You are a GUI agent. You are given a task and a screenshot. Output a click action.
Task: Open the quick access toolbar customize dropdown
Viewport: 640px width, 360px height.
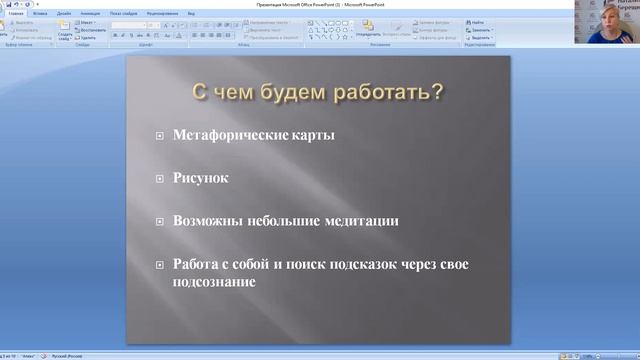click(38, 4)
